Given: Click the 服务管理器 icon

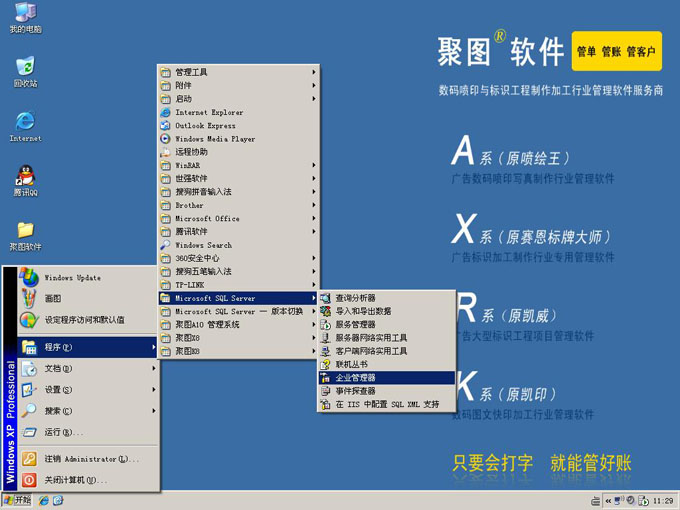Looking at the screenshot, I should pos(325,324).
